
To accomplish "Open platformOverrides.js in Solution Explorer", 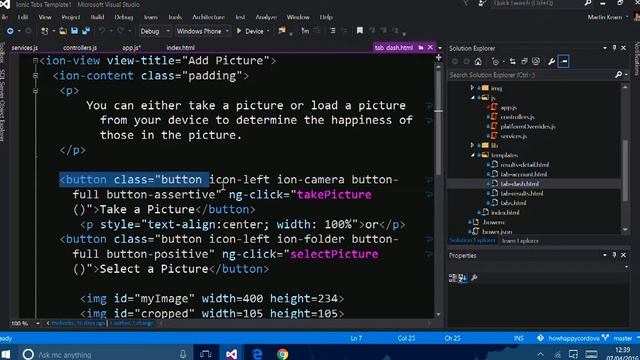I will pyautogui.click(x=528, y=127).
